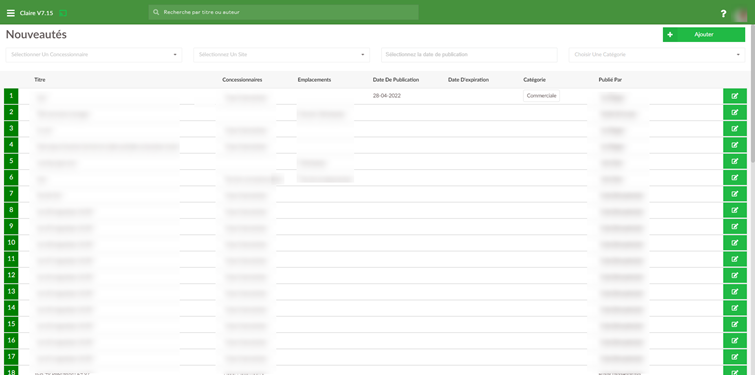Select row number 1 badge

tap(11, 96)
